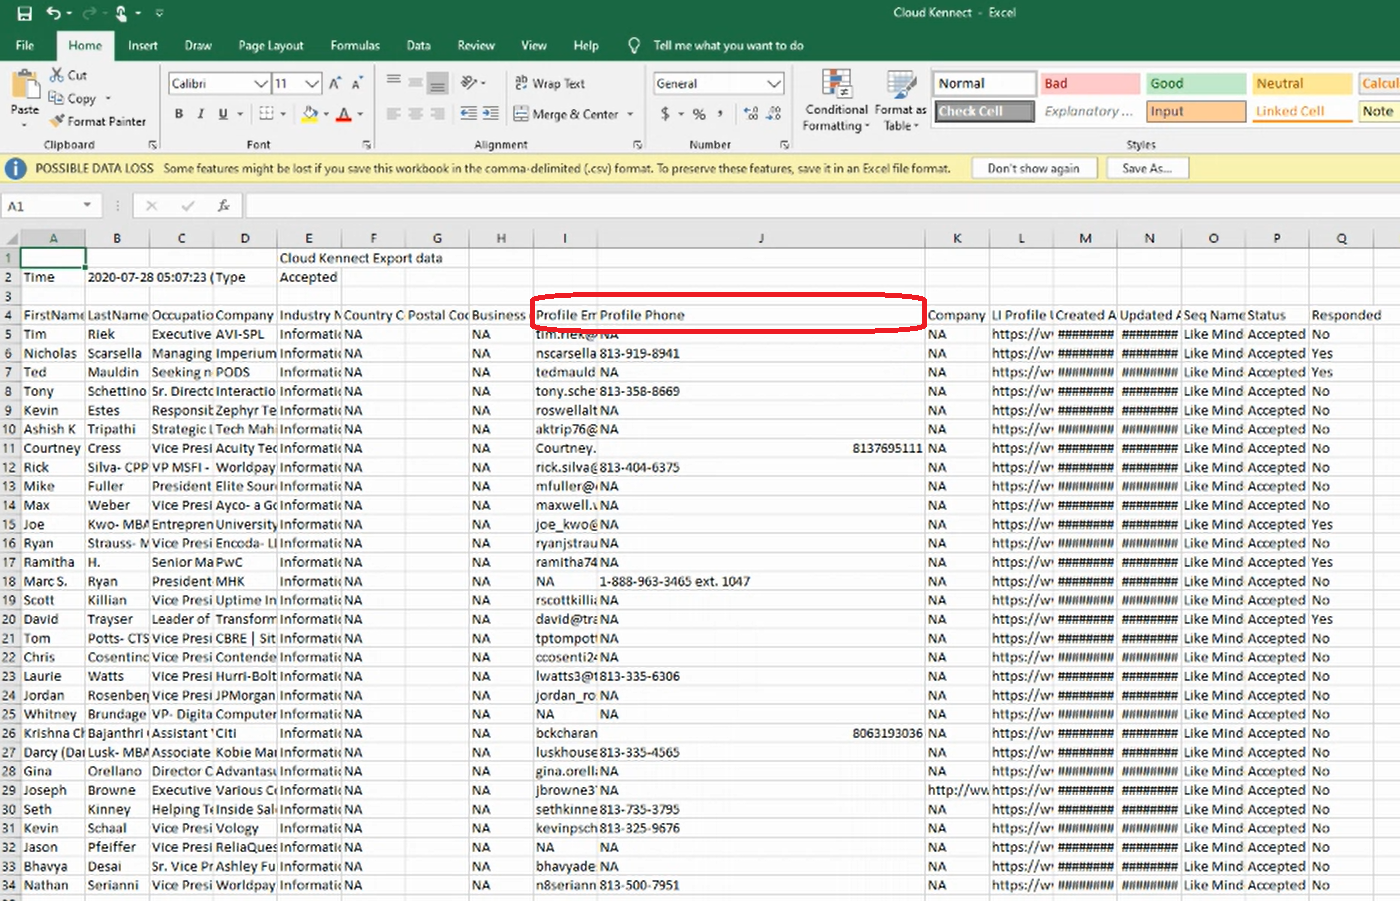Screen dimensions: 1400x901
Task: Decrease decimal places
Action: click(773, 114)
